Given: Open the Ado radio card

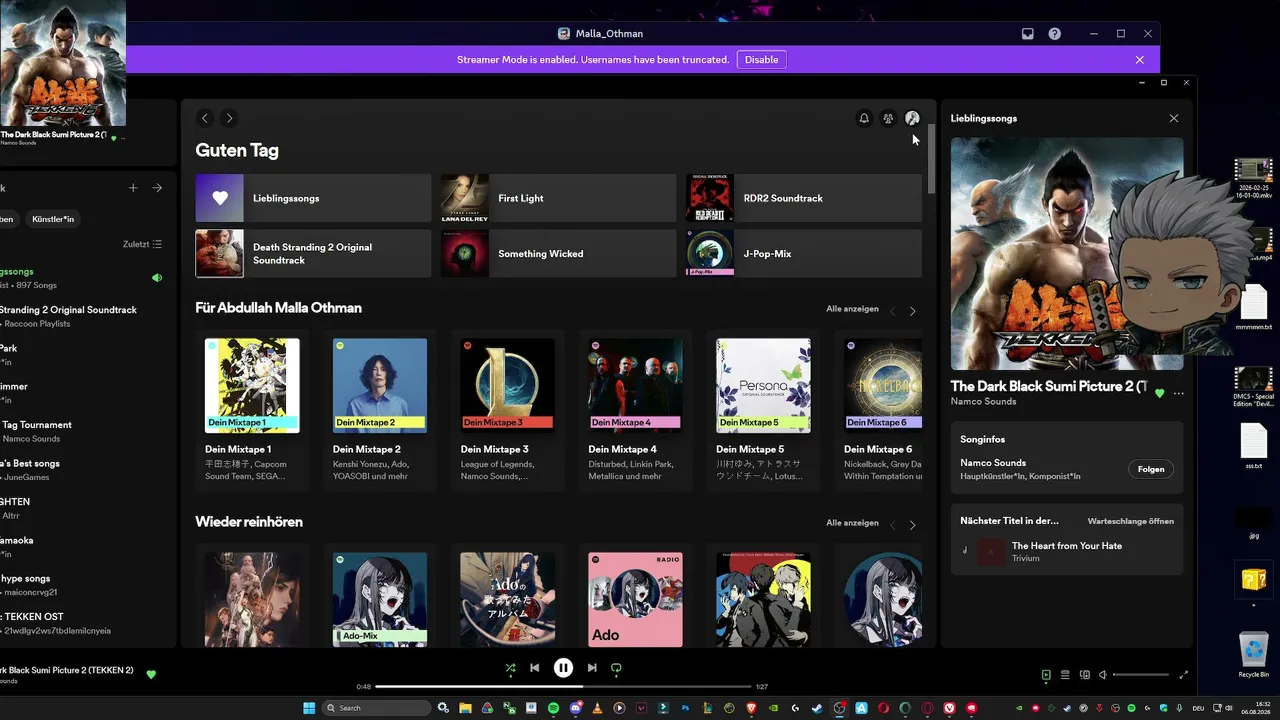Looking at the screenshot, I should point(635,598).
